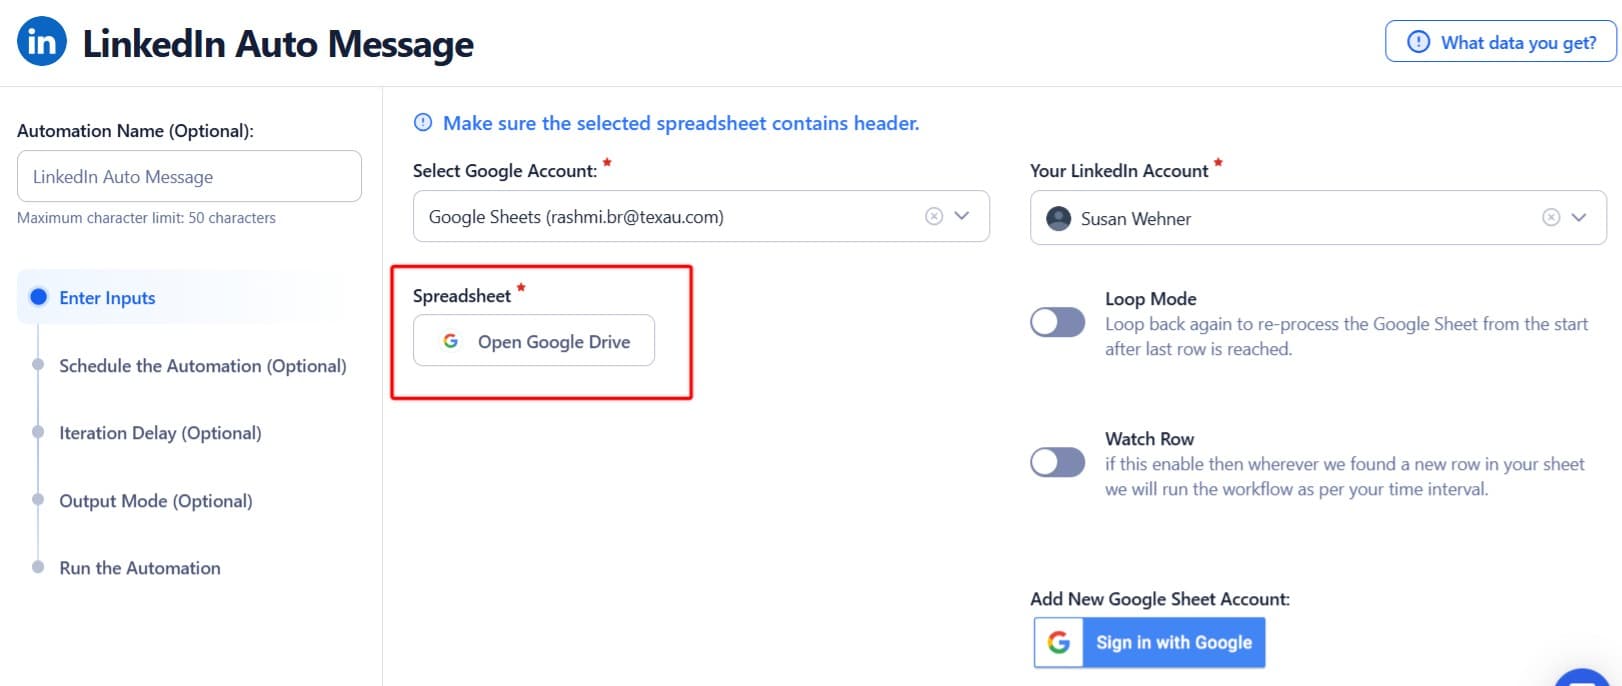Clear the selected Google account with X icon
The height and width of the screenshot is (686, 1622).
pos(933,216)
